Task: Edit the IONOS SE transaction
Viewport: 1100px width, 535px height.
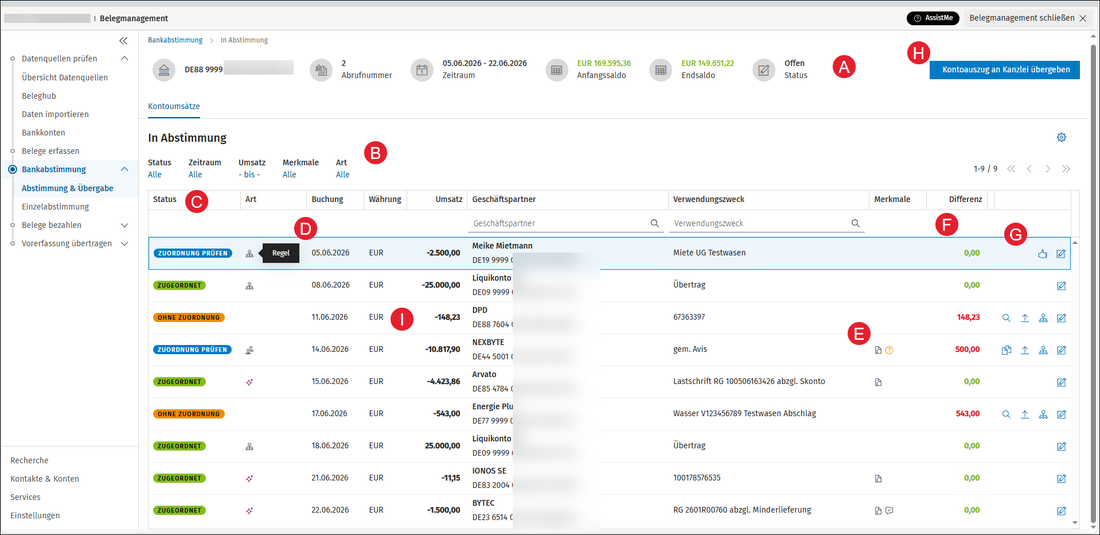Action: pos(1061,478)
